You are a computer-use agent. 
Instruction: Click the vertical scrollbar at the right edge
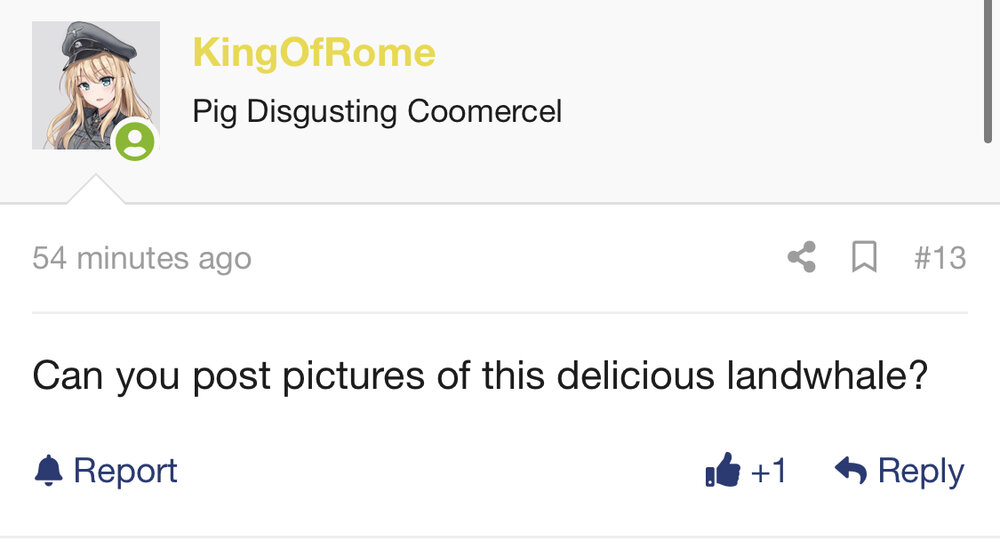pos(988,71)
